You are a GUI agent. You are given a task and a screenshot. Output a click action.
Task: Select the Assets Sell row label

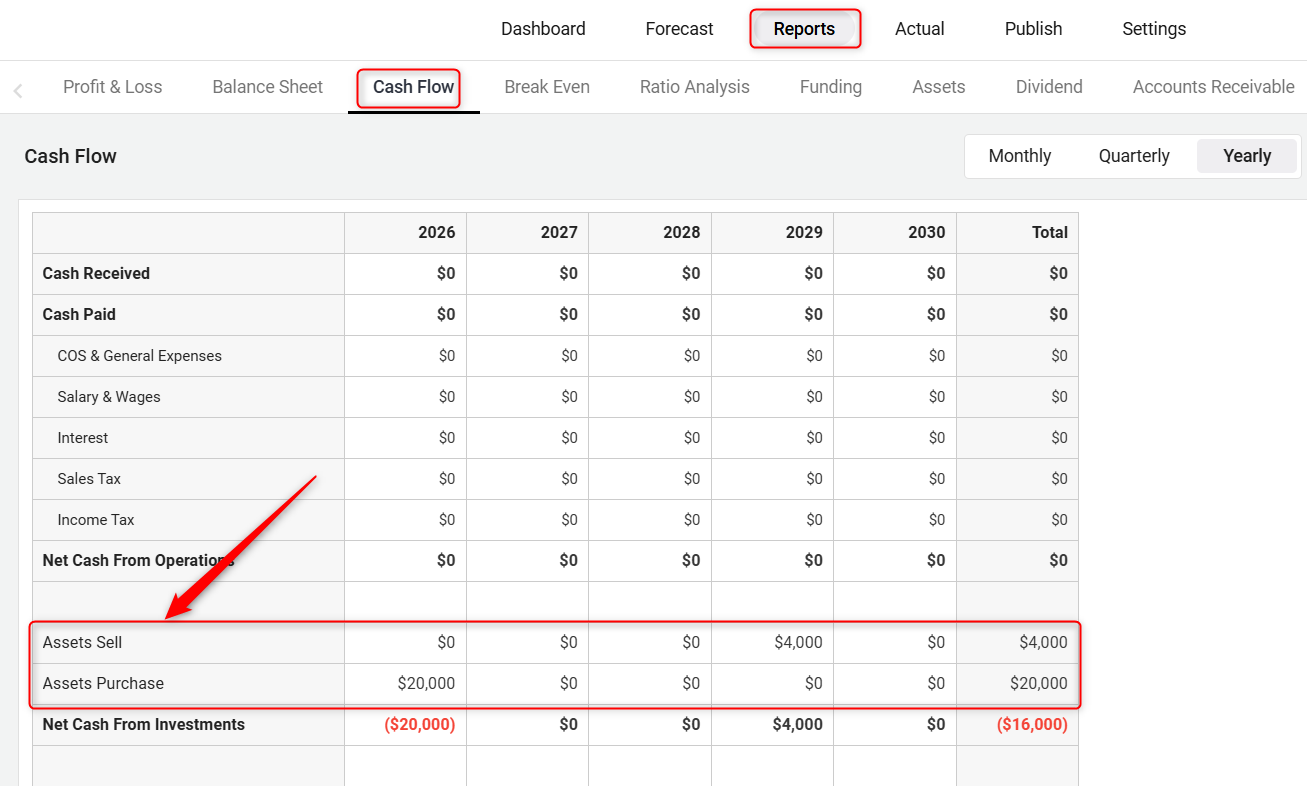[x=82, y=642]
